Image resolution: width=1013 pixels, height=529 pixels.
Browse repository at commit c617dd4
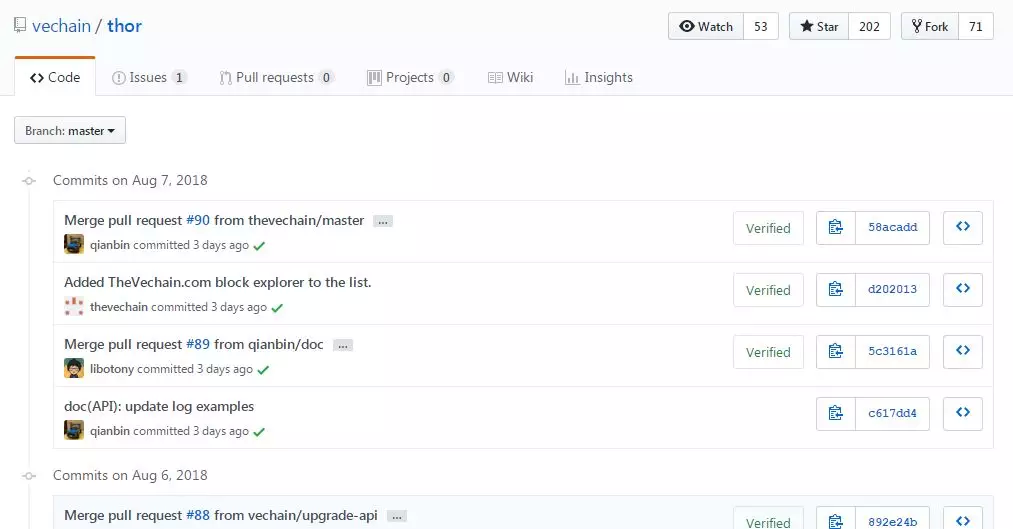click(963, 413)
